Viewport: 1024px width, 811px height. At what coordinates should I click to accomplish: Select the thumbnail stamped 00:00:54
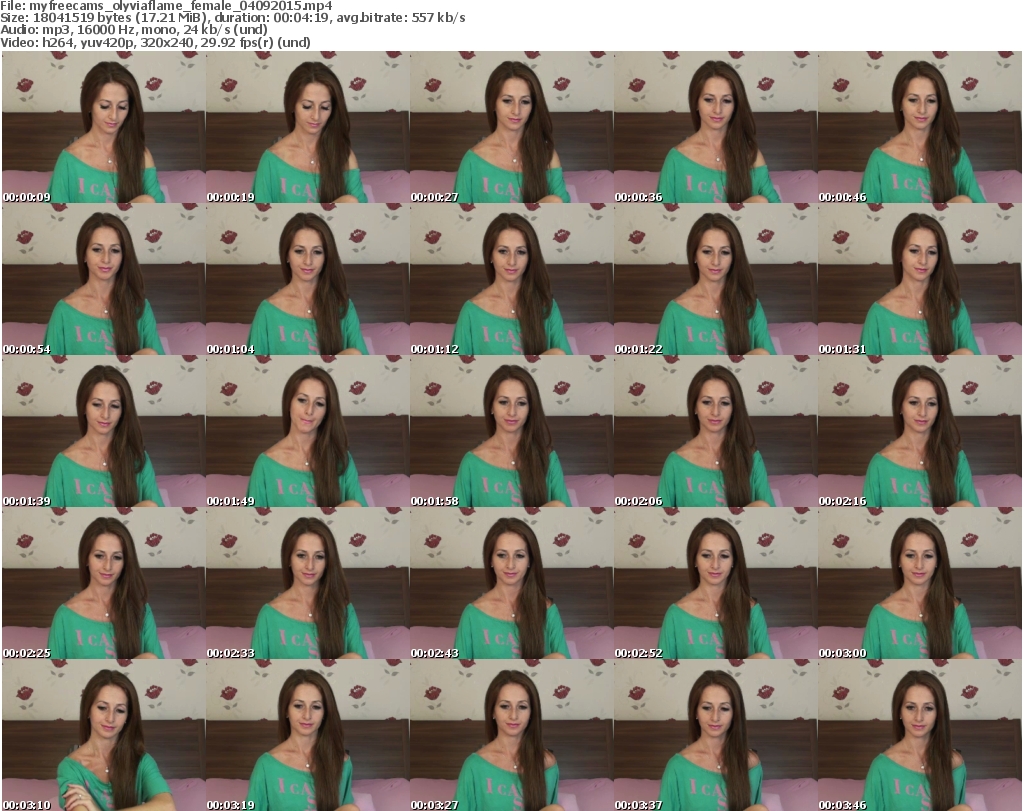pyautogui.click(x=104, y=279)
